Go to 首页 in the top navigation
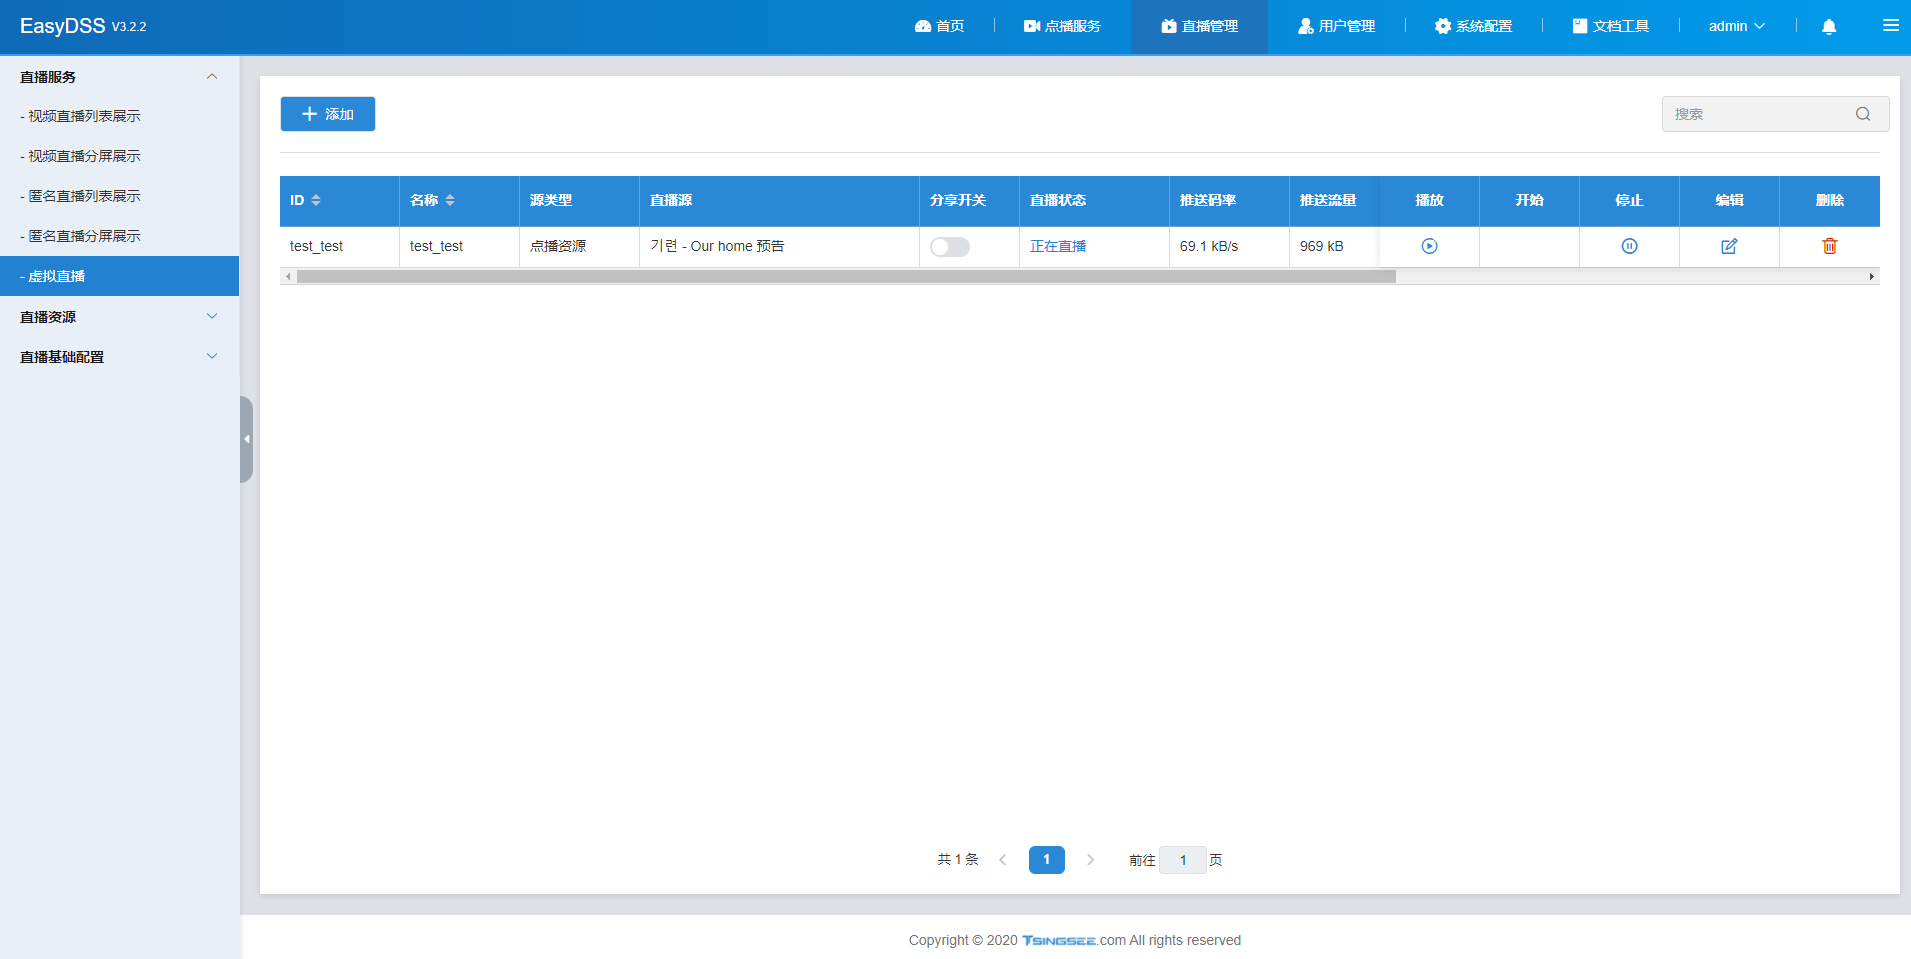1911x959 pixels. [x=940, y=26]
